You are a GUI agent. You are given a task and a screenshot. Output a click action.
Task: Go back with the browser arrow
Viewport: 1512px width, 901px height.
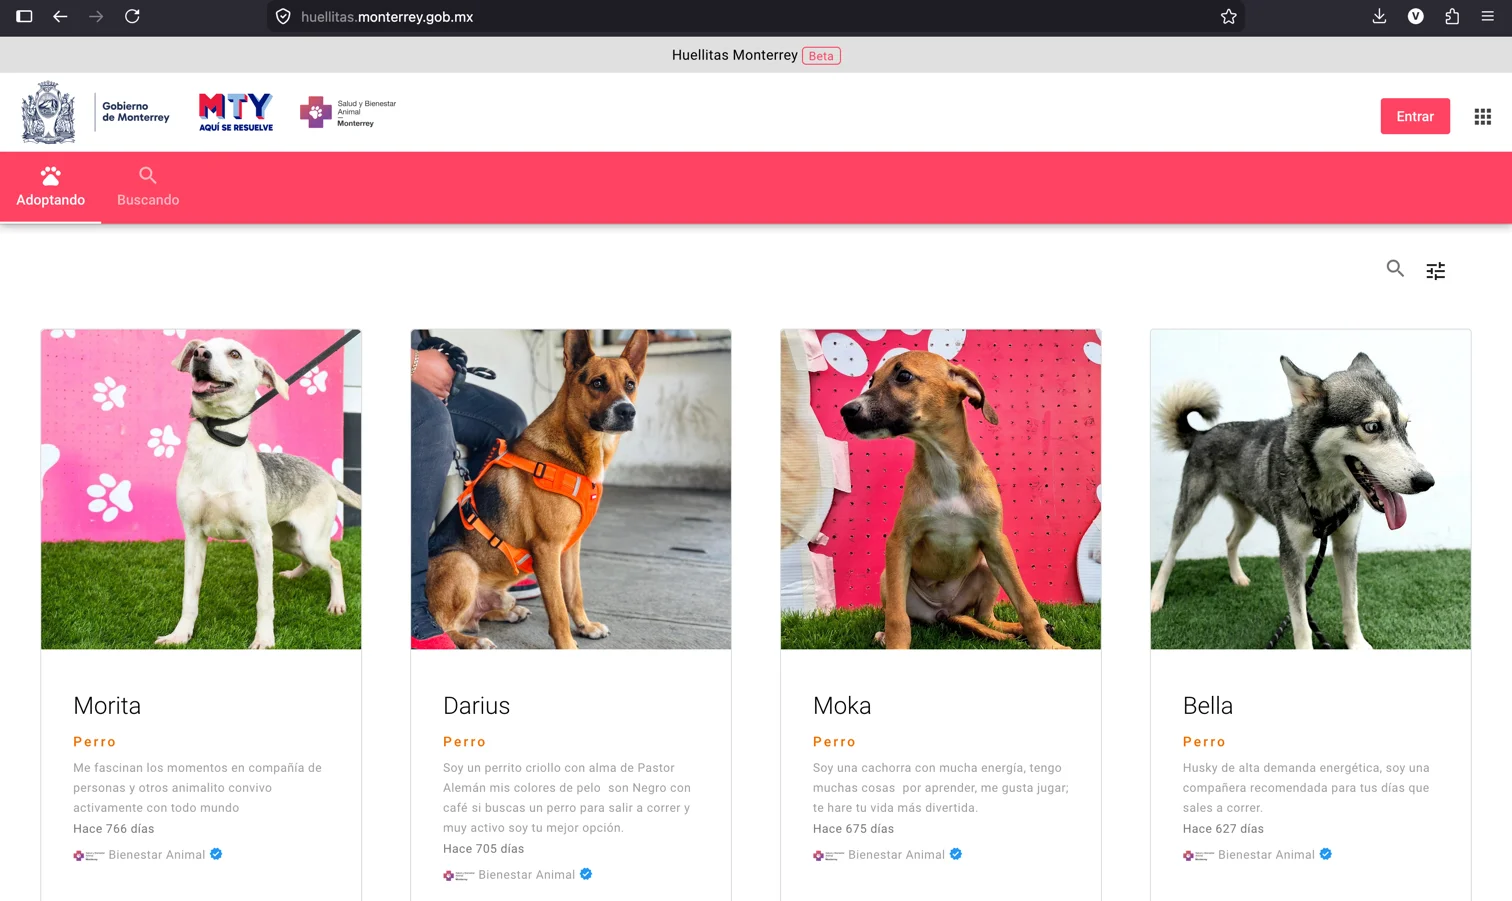click(x=60, y=16)
